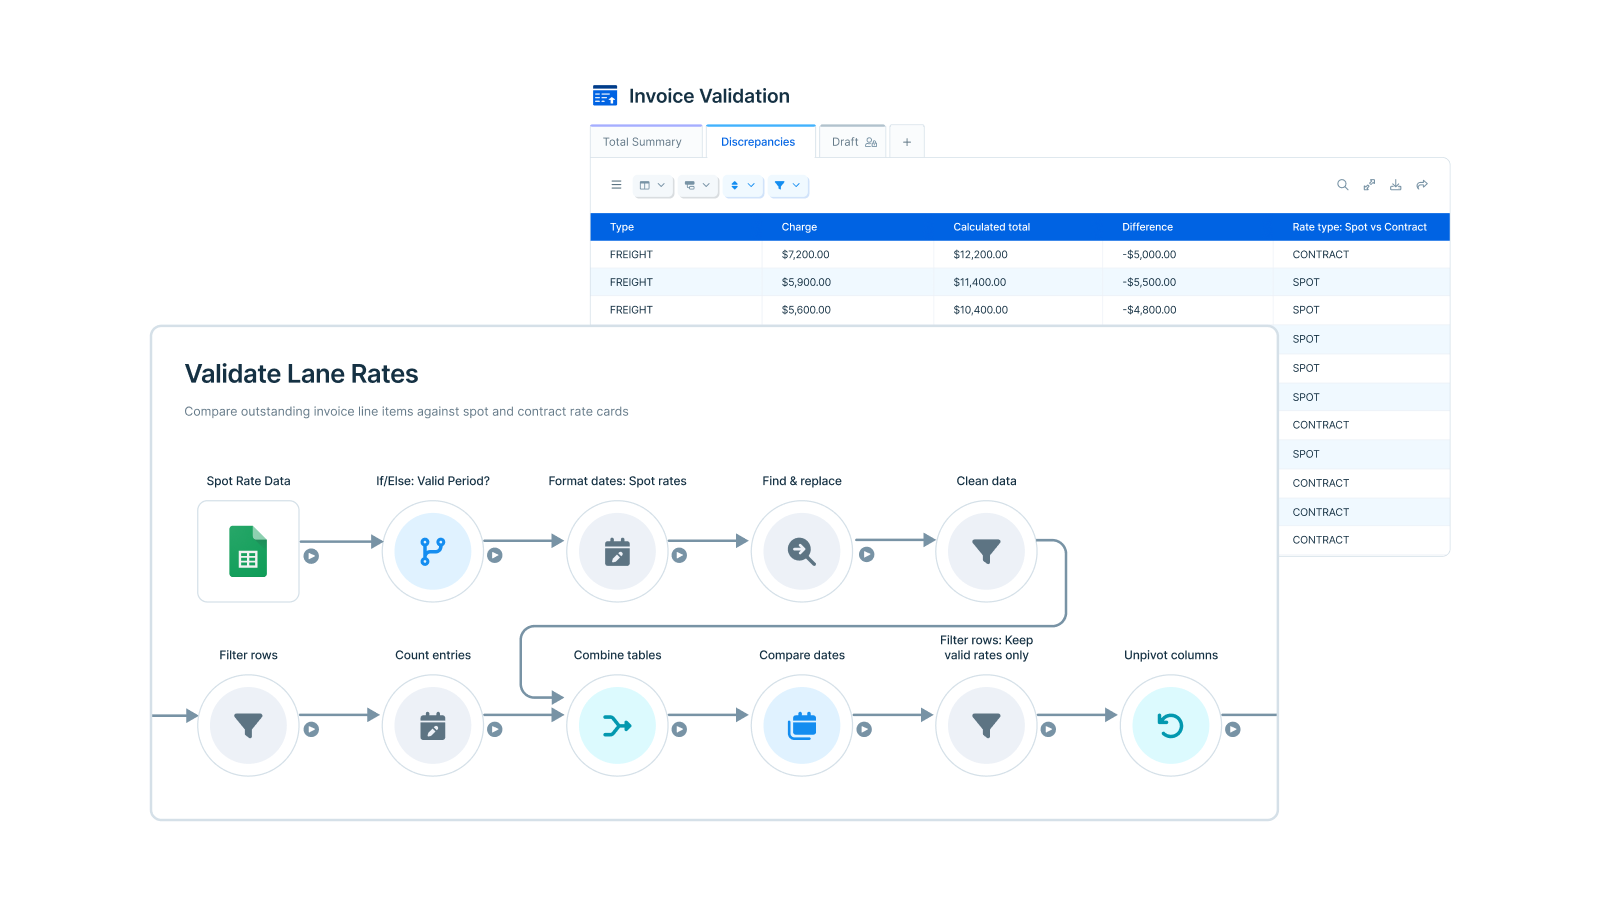Screen dimensions: 1600x901
Task: Select the Unpivot columns node
Action: click(x=1171, y=725)
